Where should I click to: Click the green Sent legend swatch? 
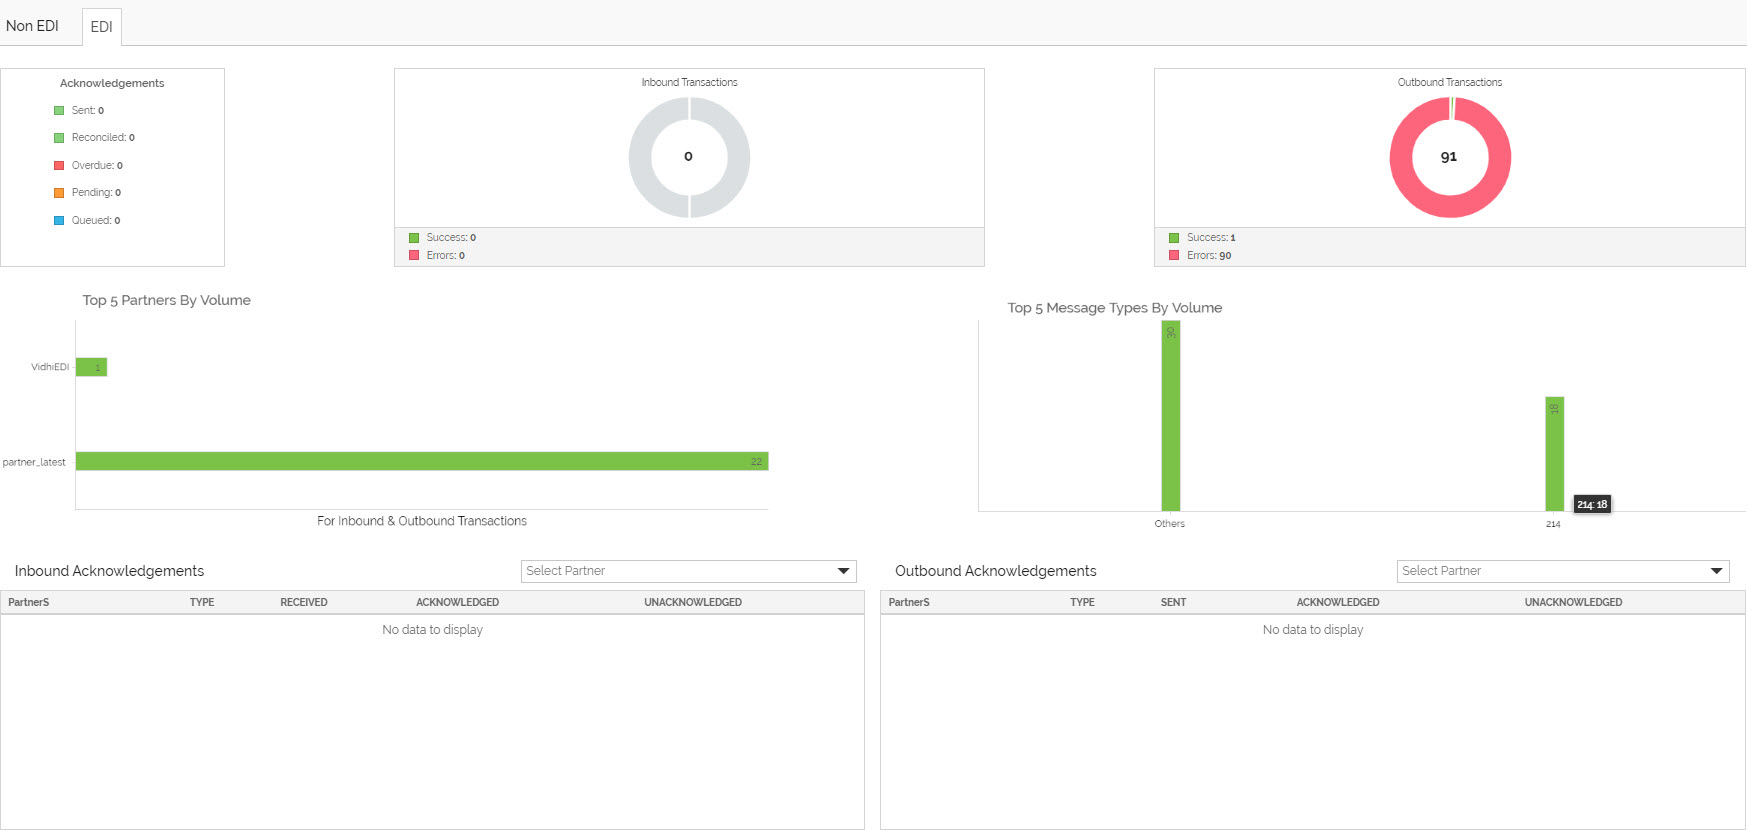pyautogui.click(x=59, y=111)
